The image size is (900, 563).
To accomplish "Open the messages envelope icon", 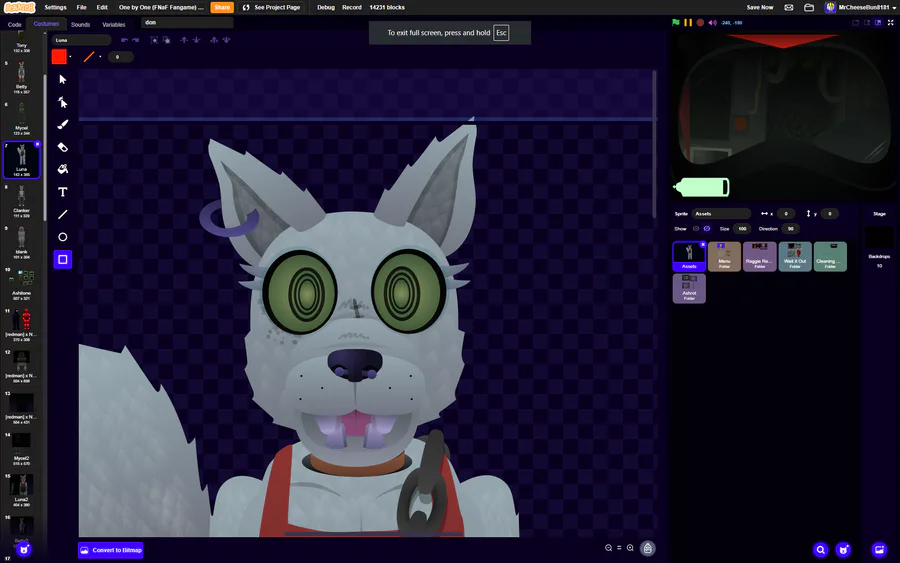I will [789, 7].
